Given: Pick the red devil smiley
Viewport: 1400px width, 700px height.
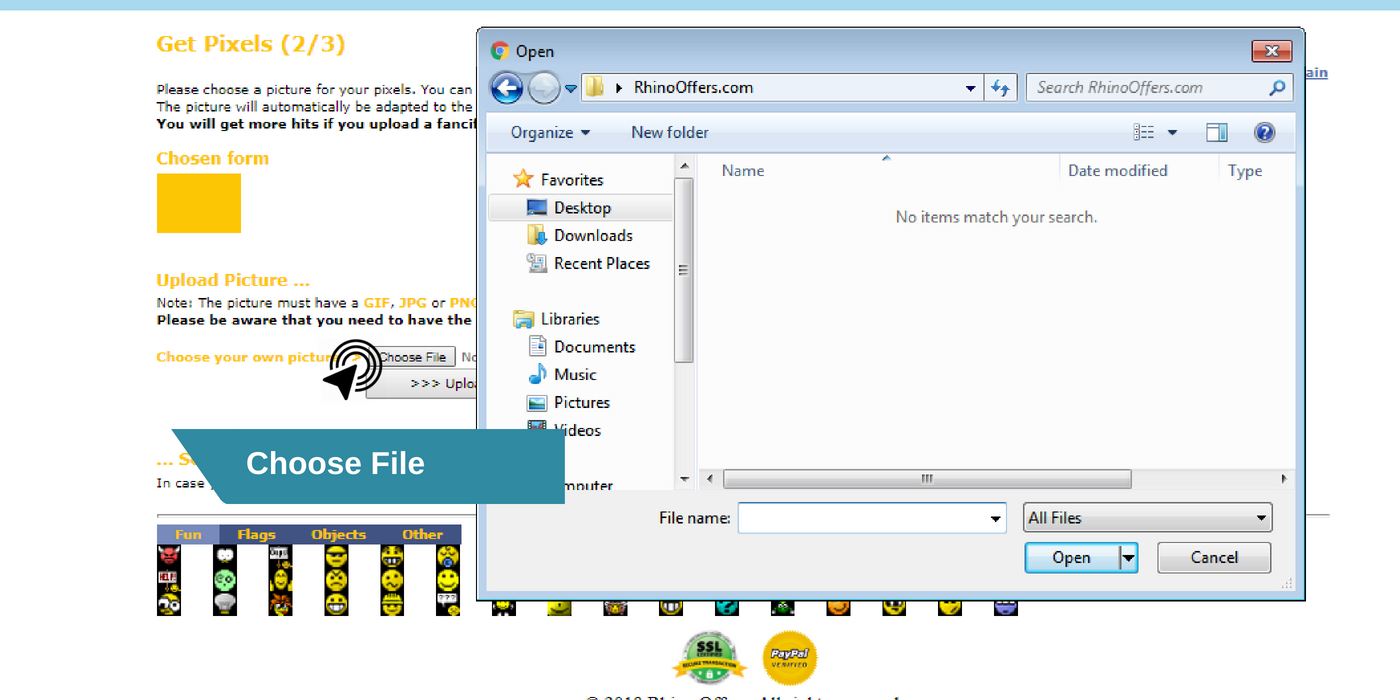Looking at the screenshot, I should tap(169, 556).
